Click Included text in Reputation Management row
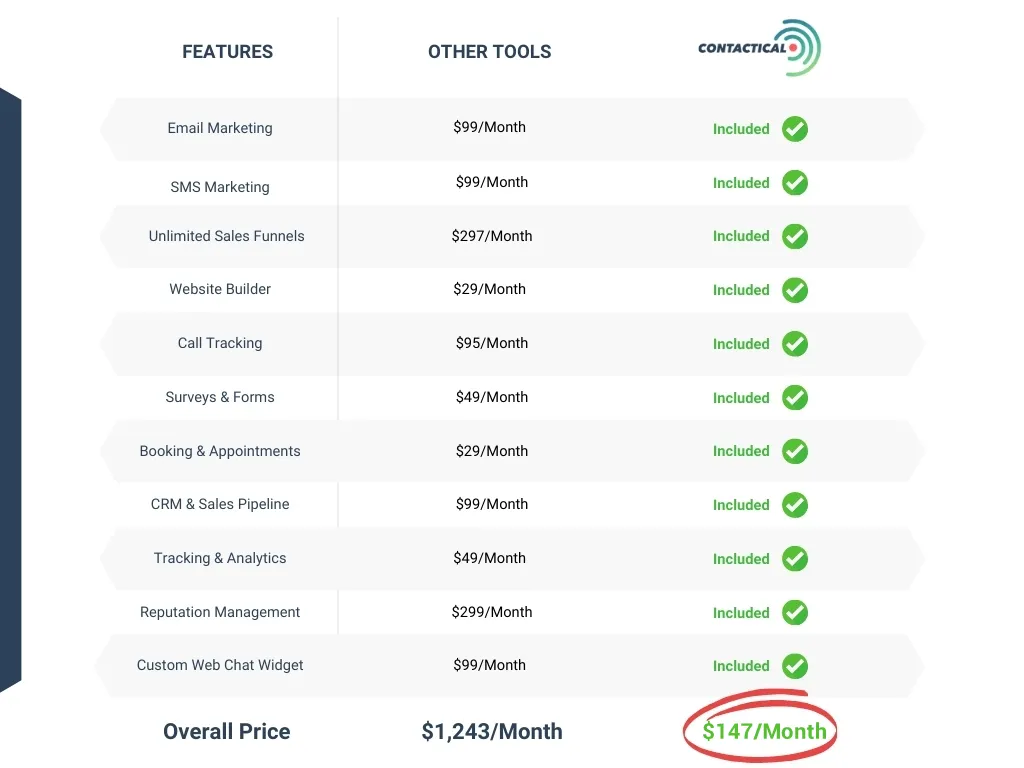This screenshot has width=1024, height=768. click(x=741, y=613)
